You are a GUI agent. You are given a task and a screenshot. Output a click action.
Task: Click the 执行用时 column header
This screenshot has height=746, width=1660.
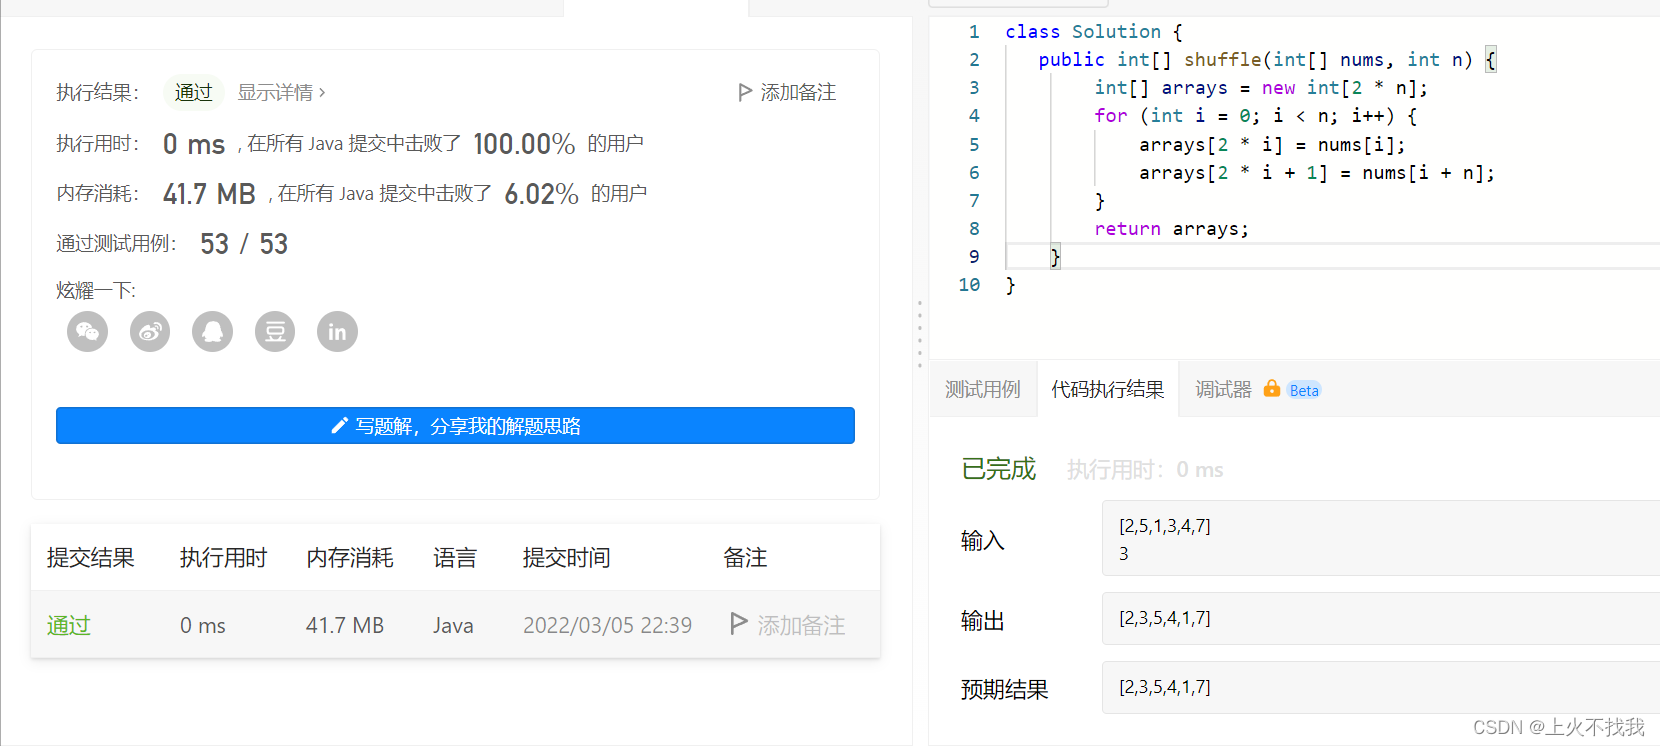223,557
